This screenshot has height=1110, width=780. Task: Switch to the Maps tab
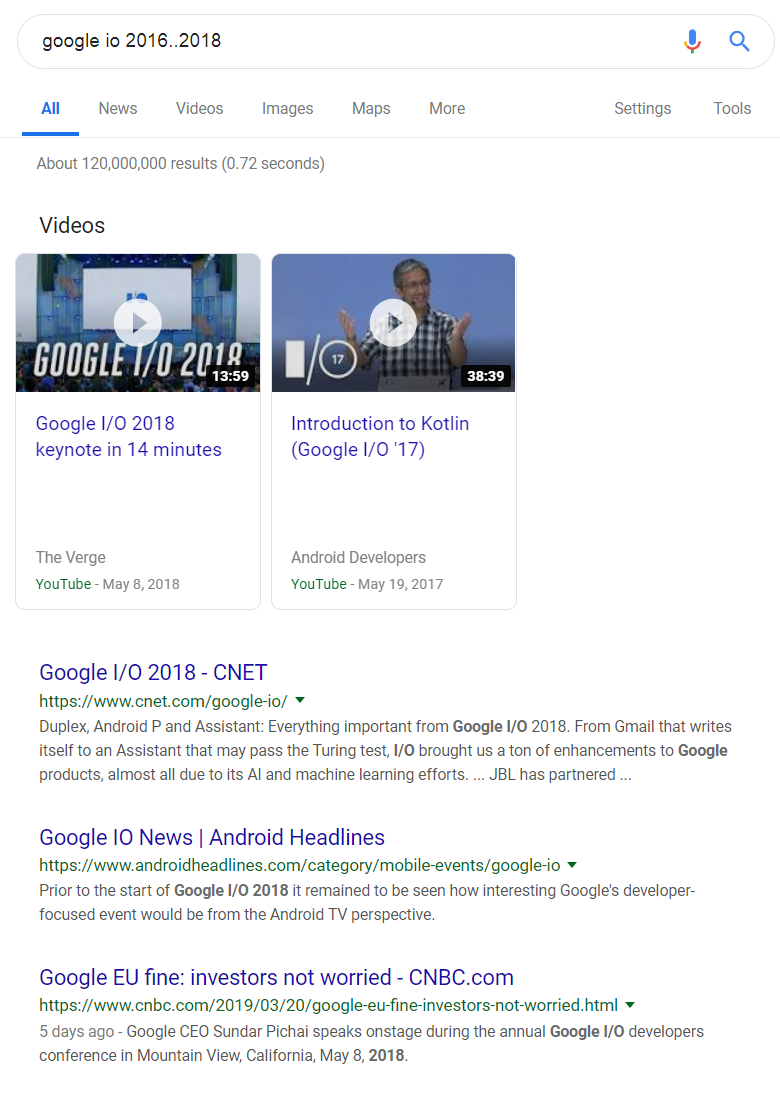(x=371, y=108)
